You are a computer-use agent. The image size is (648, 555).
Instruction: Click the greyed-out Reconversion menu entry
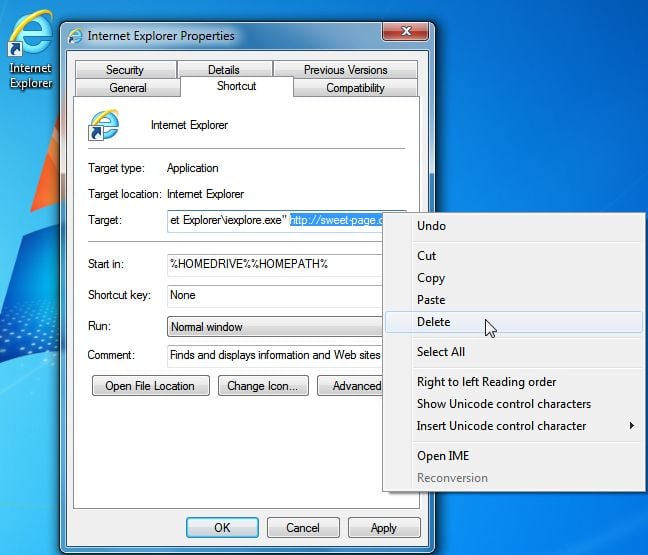[514, 478]
